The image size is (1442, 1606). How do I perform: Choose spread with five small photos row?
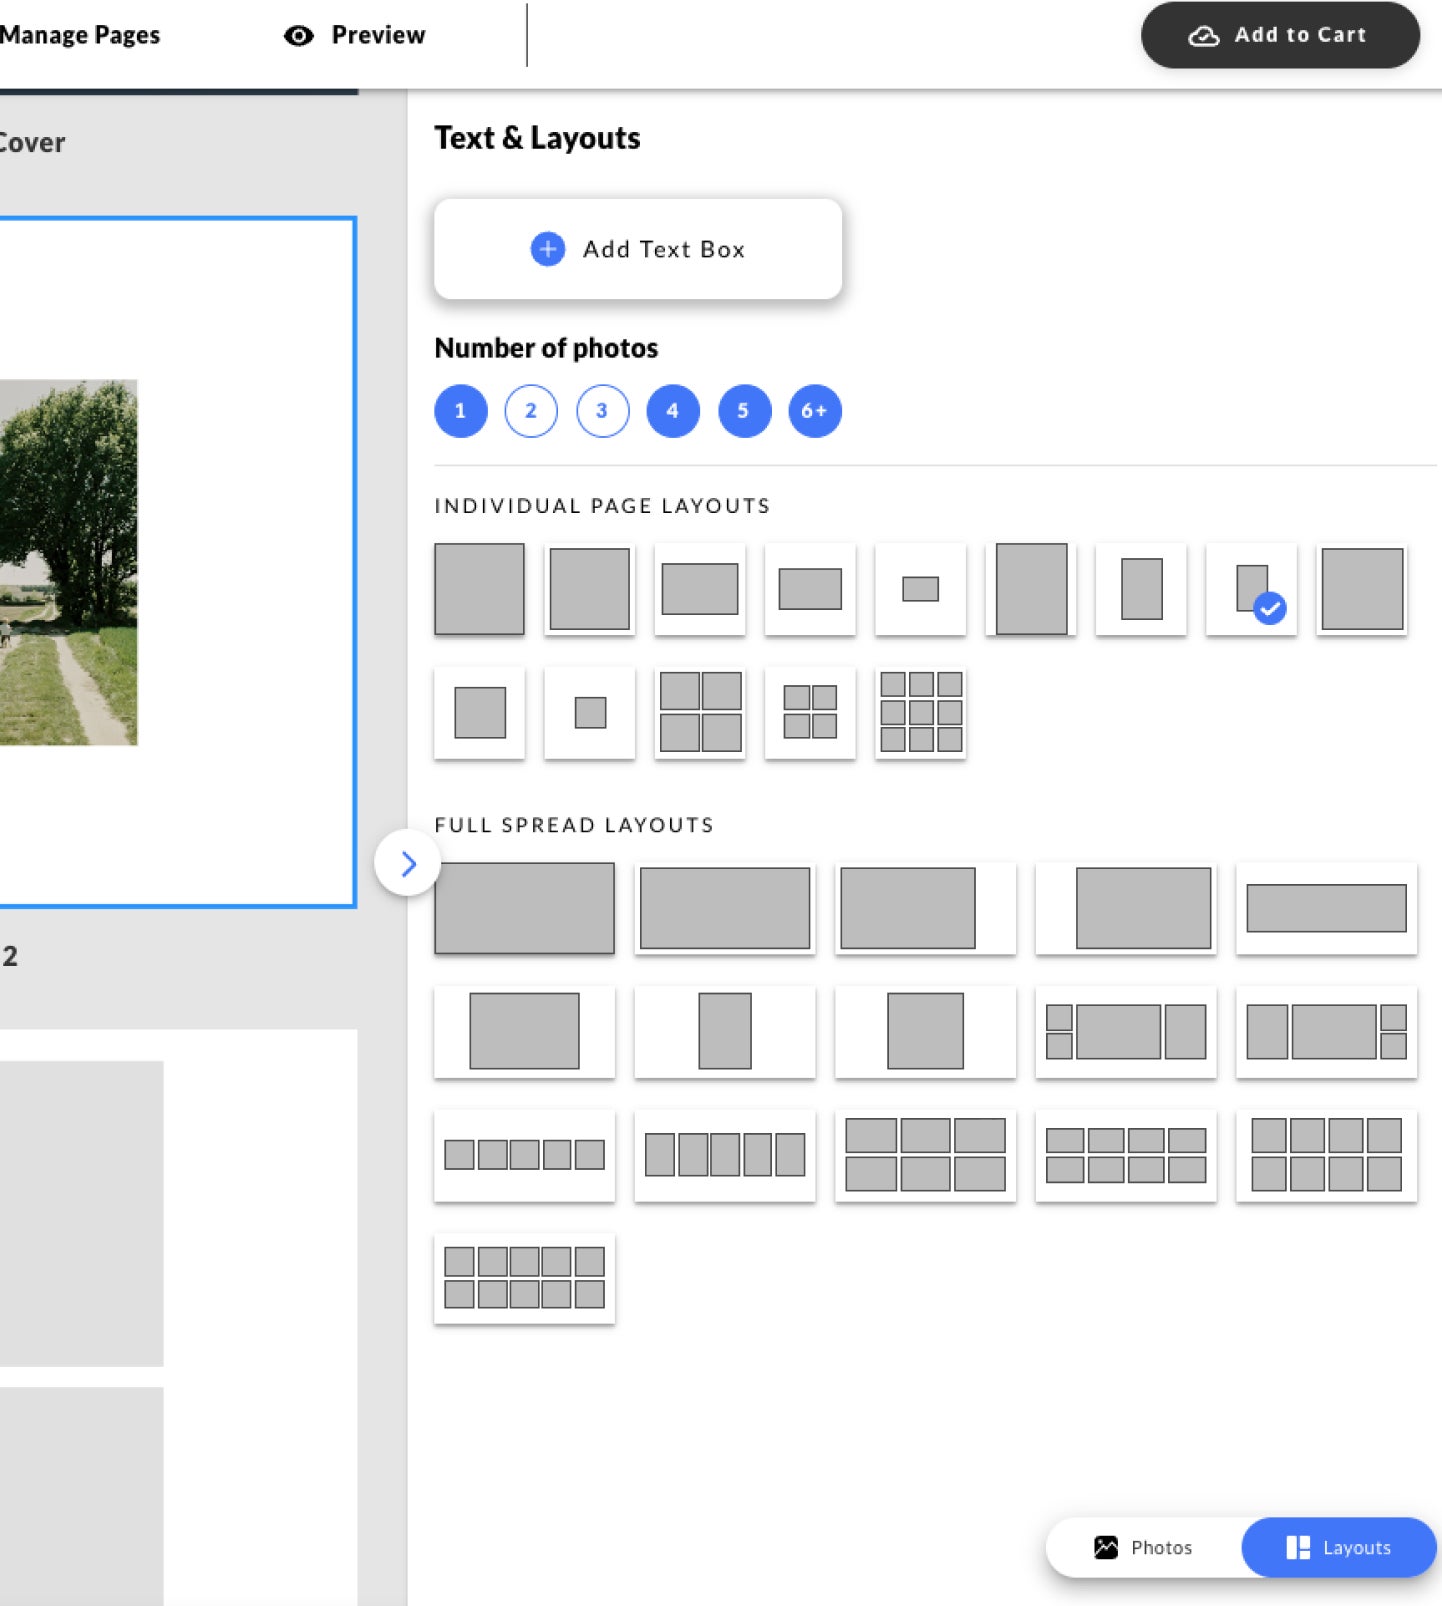[525, 1155]
